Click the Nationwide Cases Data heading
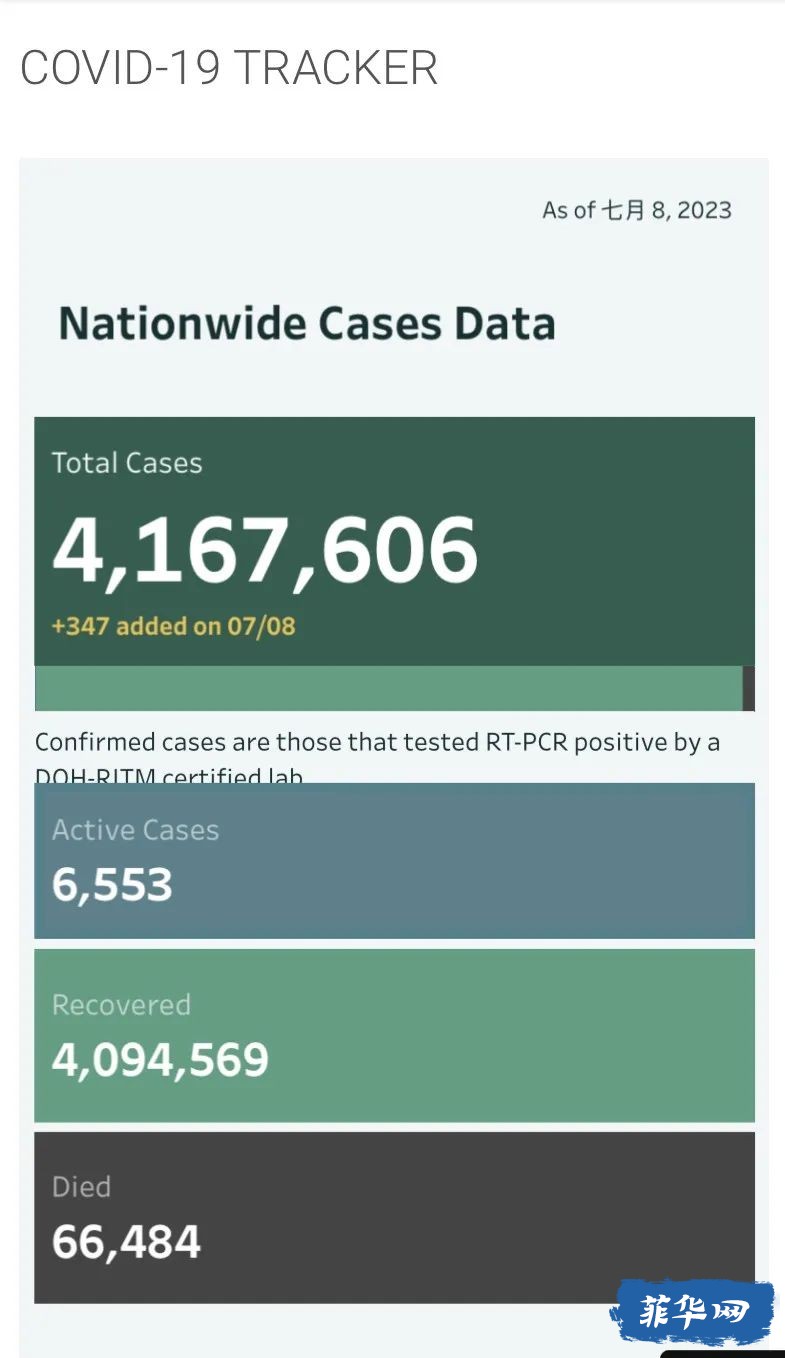Image resolution: width=785 pixels, height=1358 pixels. click(x=307, y=324)
